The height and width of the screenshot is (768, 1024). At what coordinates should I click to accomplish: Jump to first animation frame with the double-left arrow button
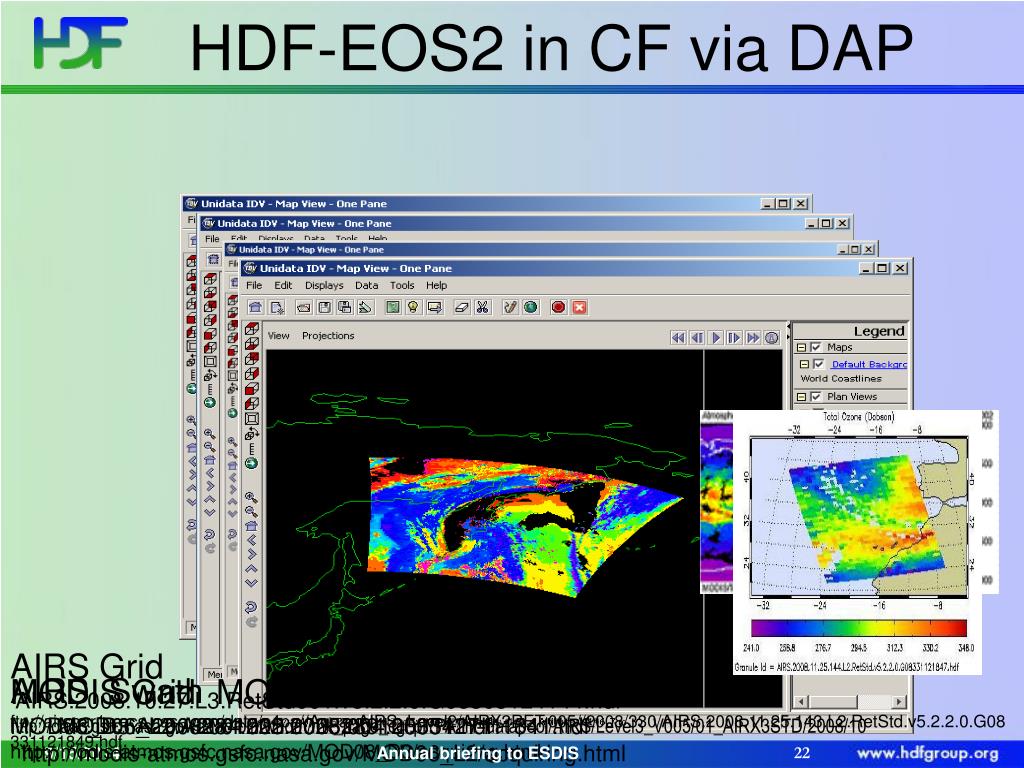click(678, 338)
